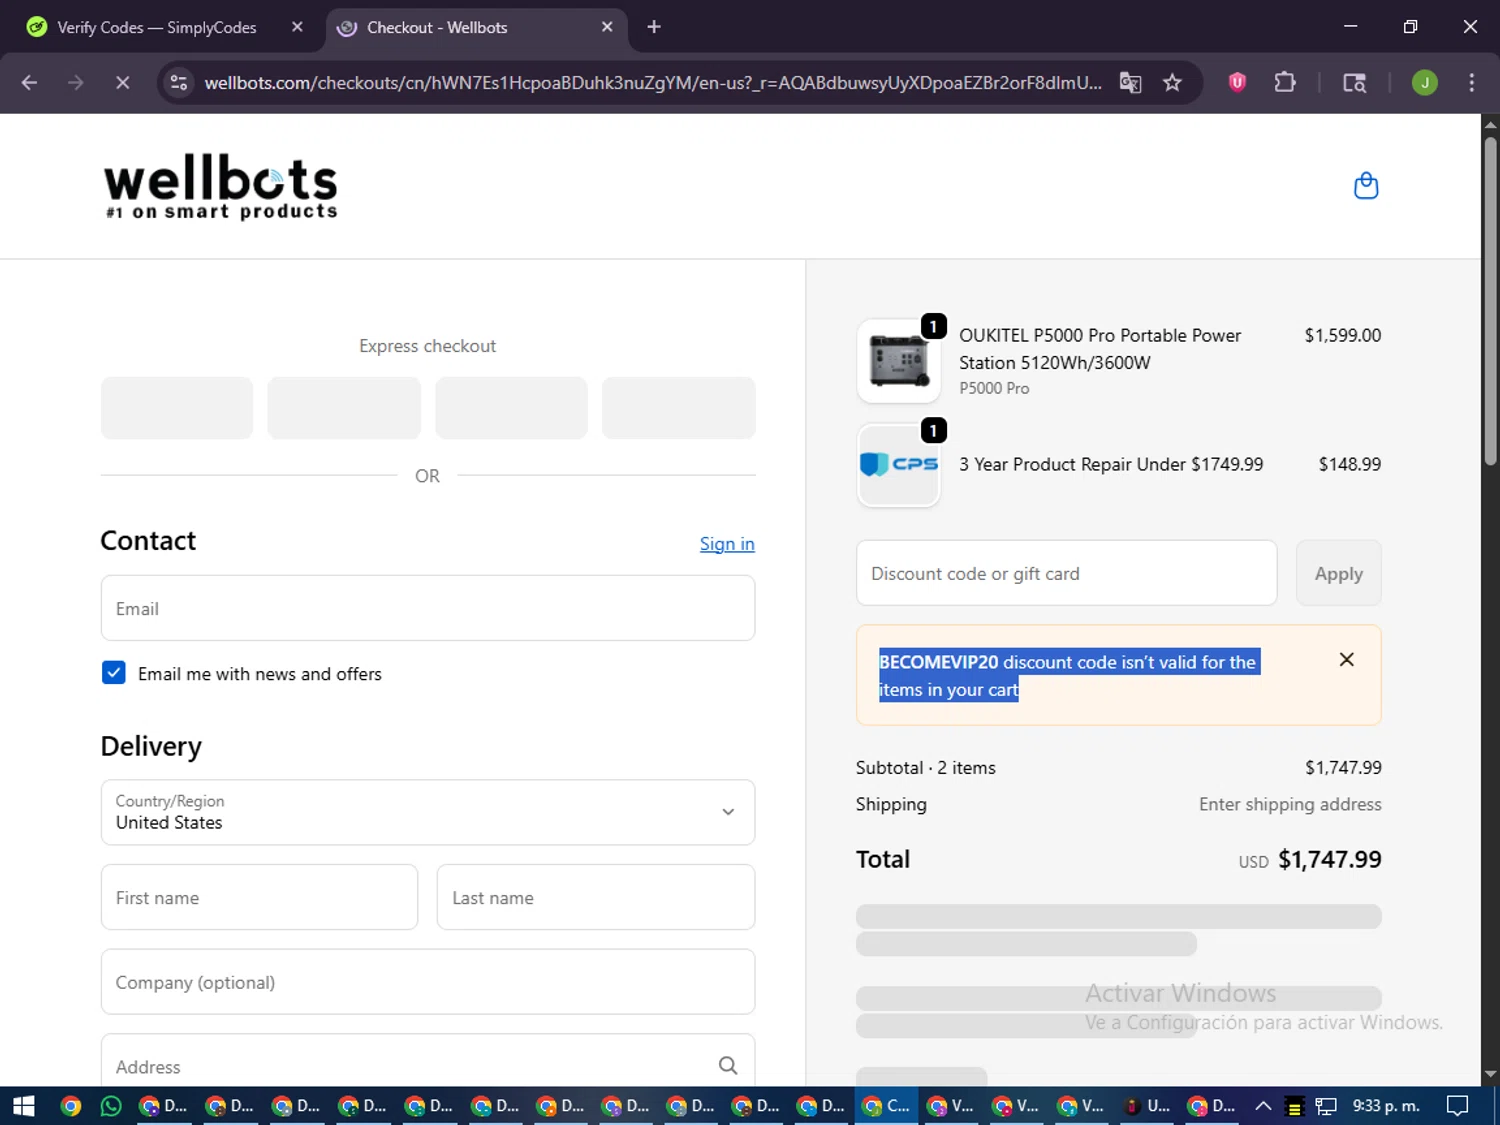
Task: Click the OUKITEL P5000 Pro Portable Power Station title
Action: 1100,349
